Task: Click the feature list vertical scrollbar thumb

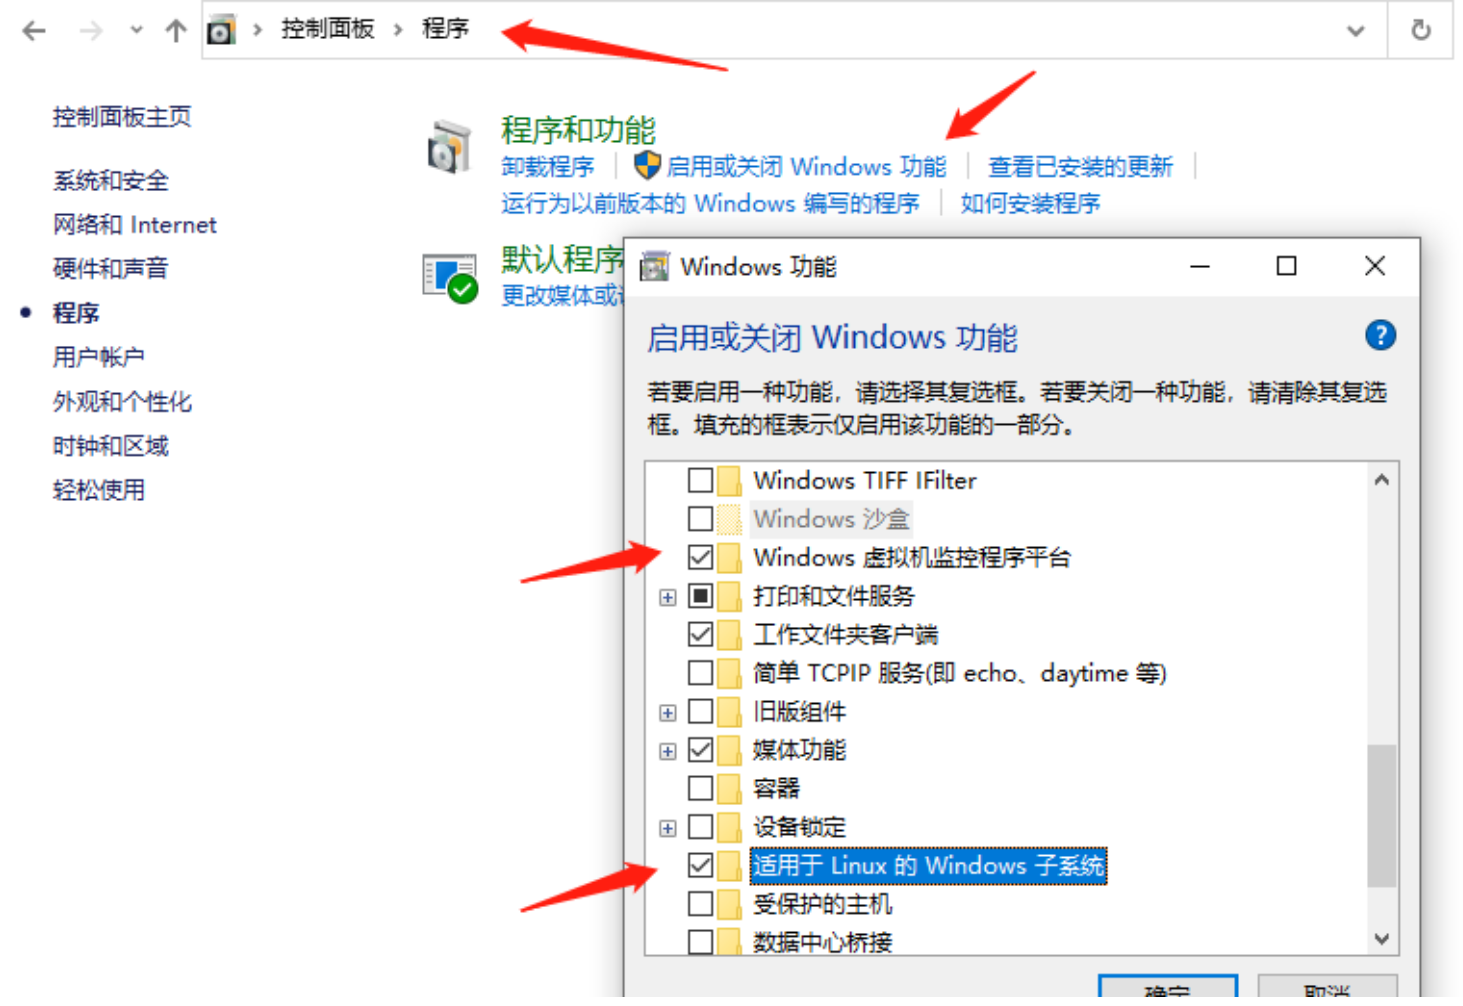Action: (x=1381, y=815)
